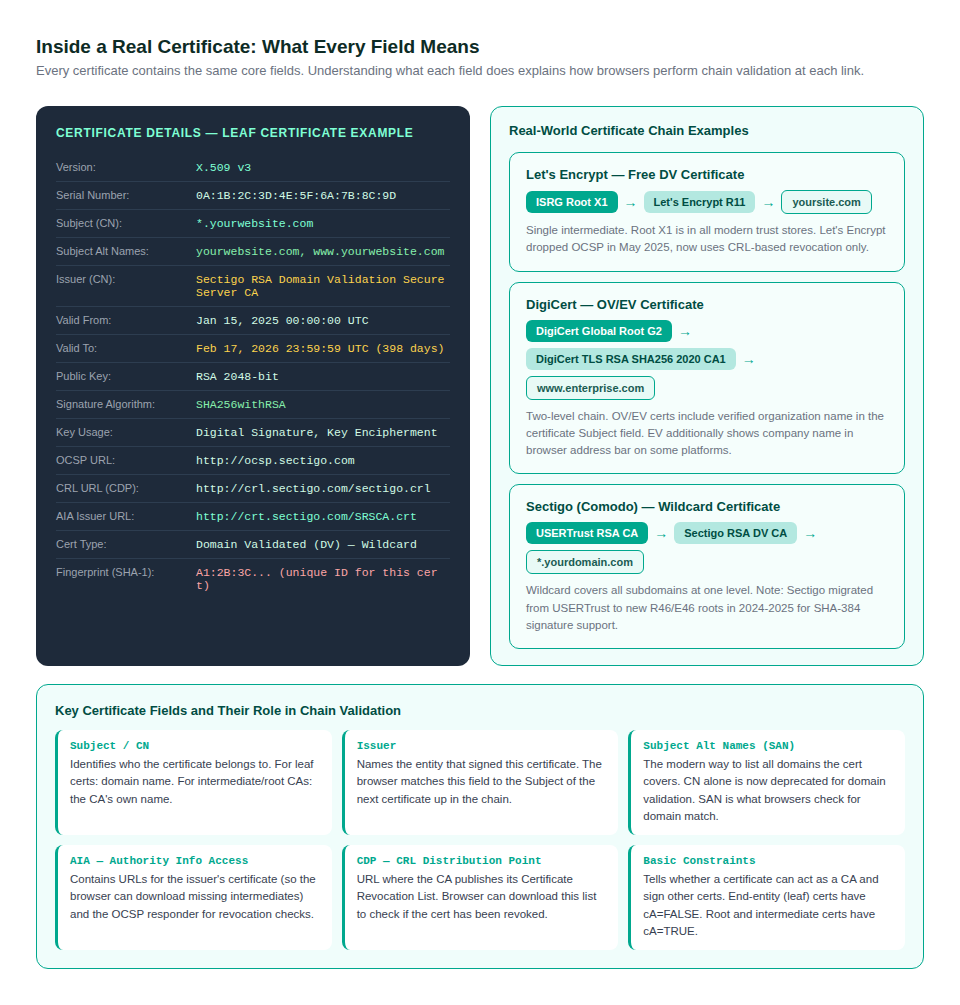Viewport: 960px width, 1005px height.
Task: Select the Valid To date Feb 17, 2026
Action: pos(320,349)
